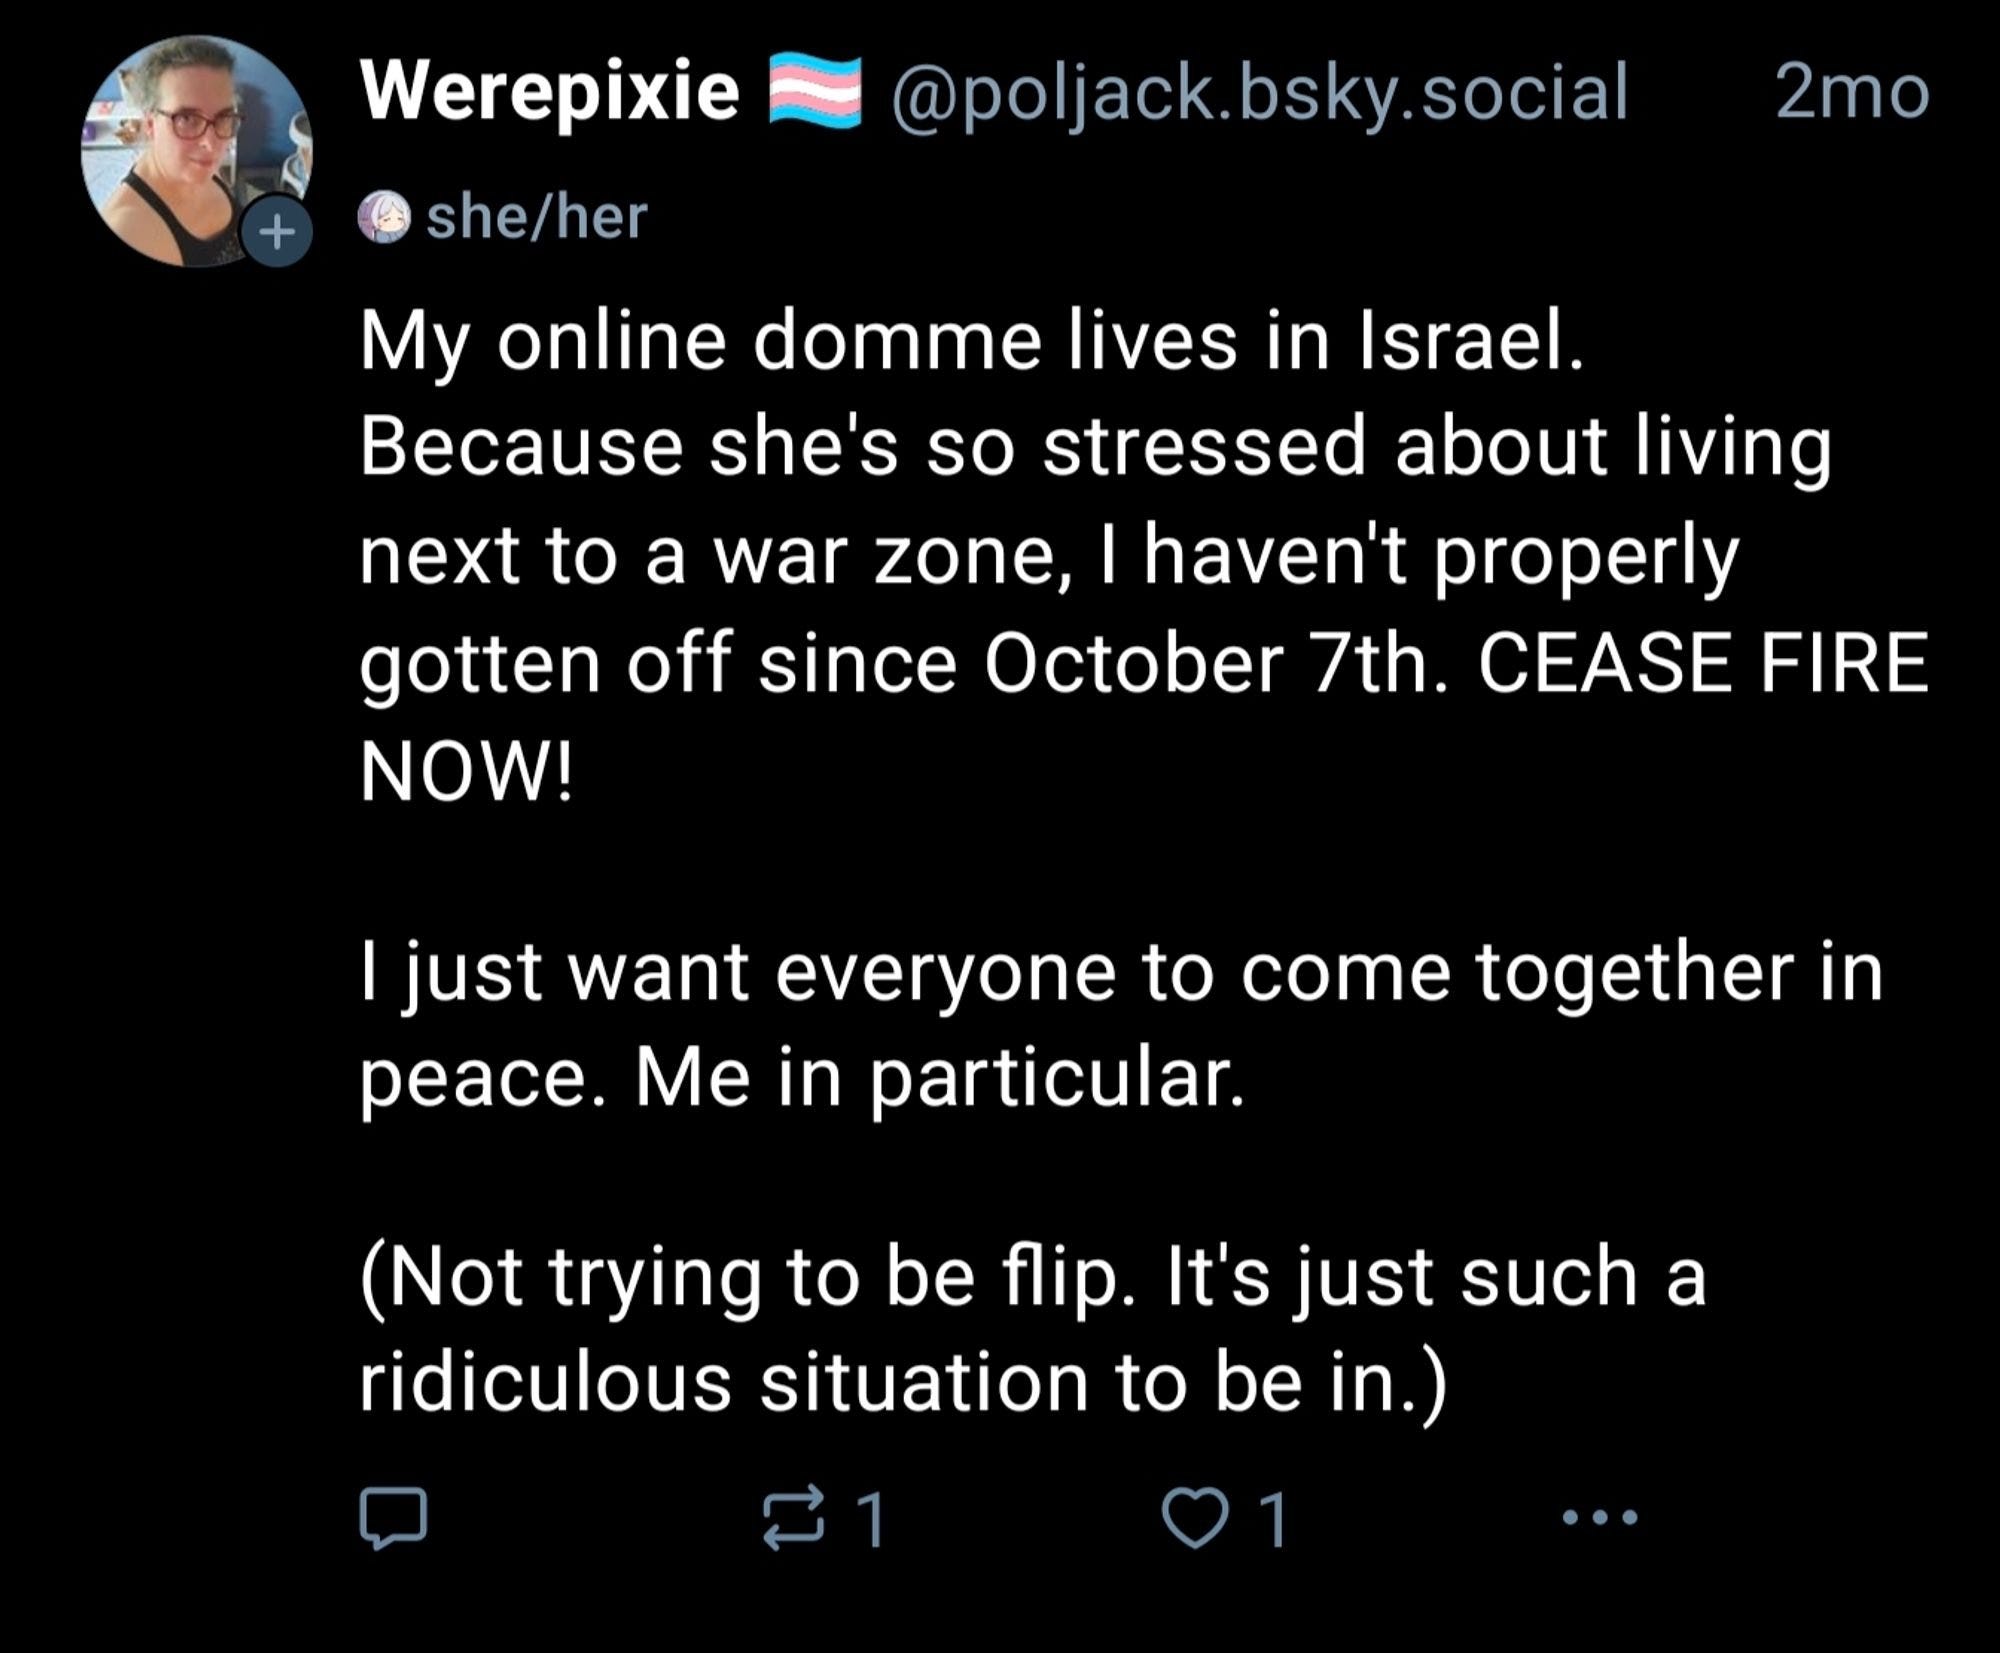
Task: Click the 'CEASE FIRE' text in post
Action: click(x=1703, y=663)
